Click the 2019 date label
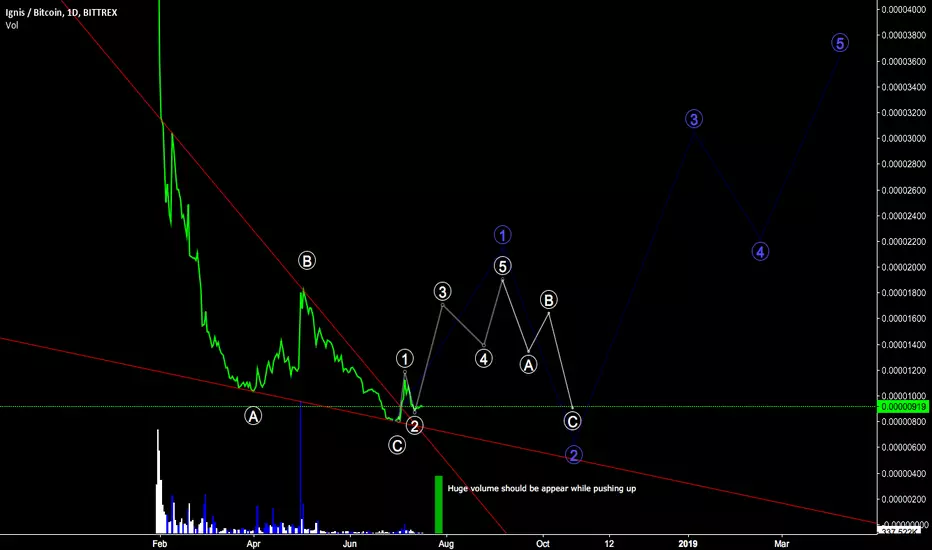Viewport: 932px width, 550px height. click(688, 543)
